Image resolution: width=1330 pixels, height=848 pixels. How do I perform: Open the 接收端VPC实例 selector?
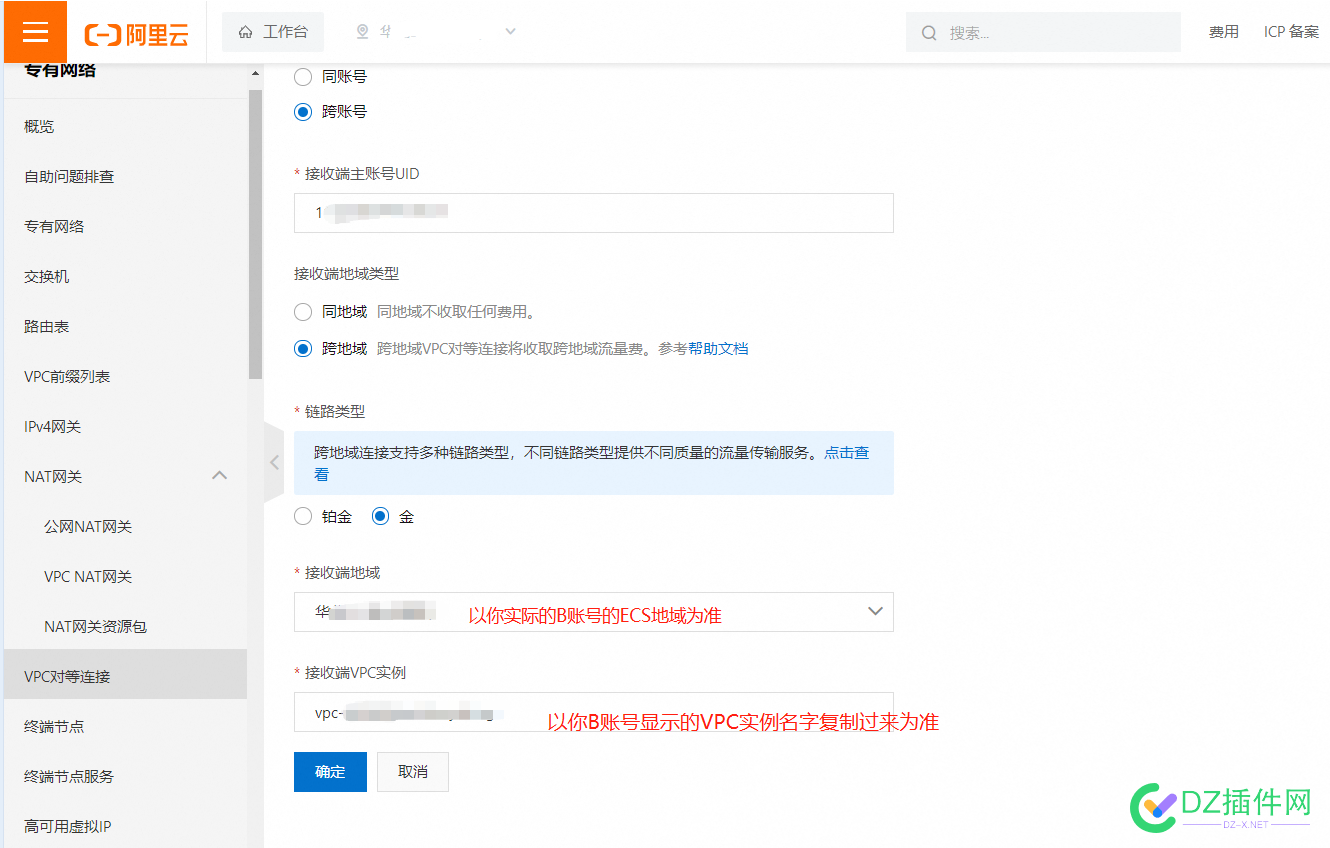pyautogui.click(x=593, y=711)
